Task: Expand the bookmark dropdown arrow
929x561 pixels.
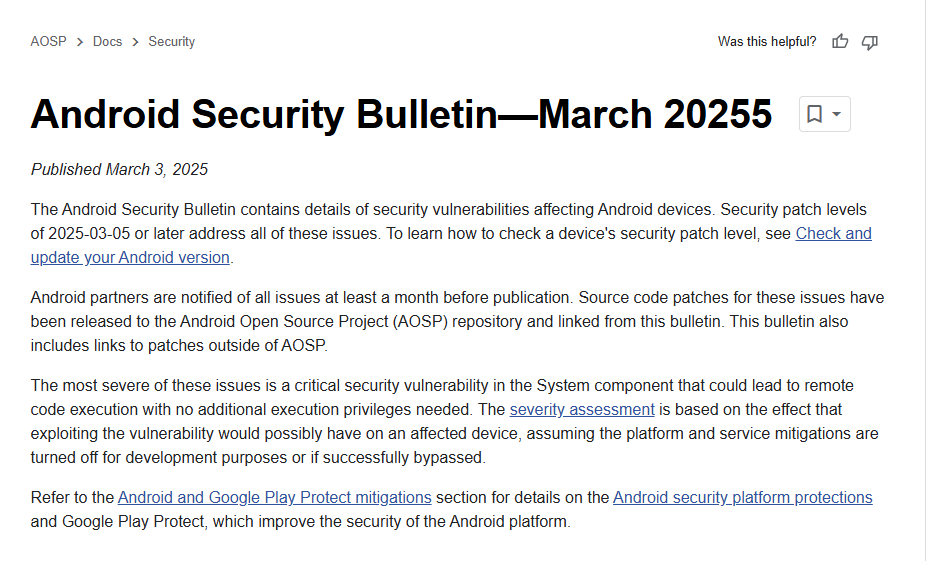Action: point(837,115)
